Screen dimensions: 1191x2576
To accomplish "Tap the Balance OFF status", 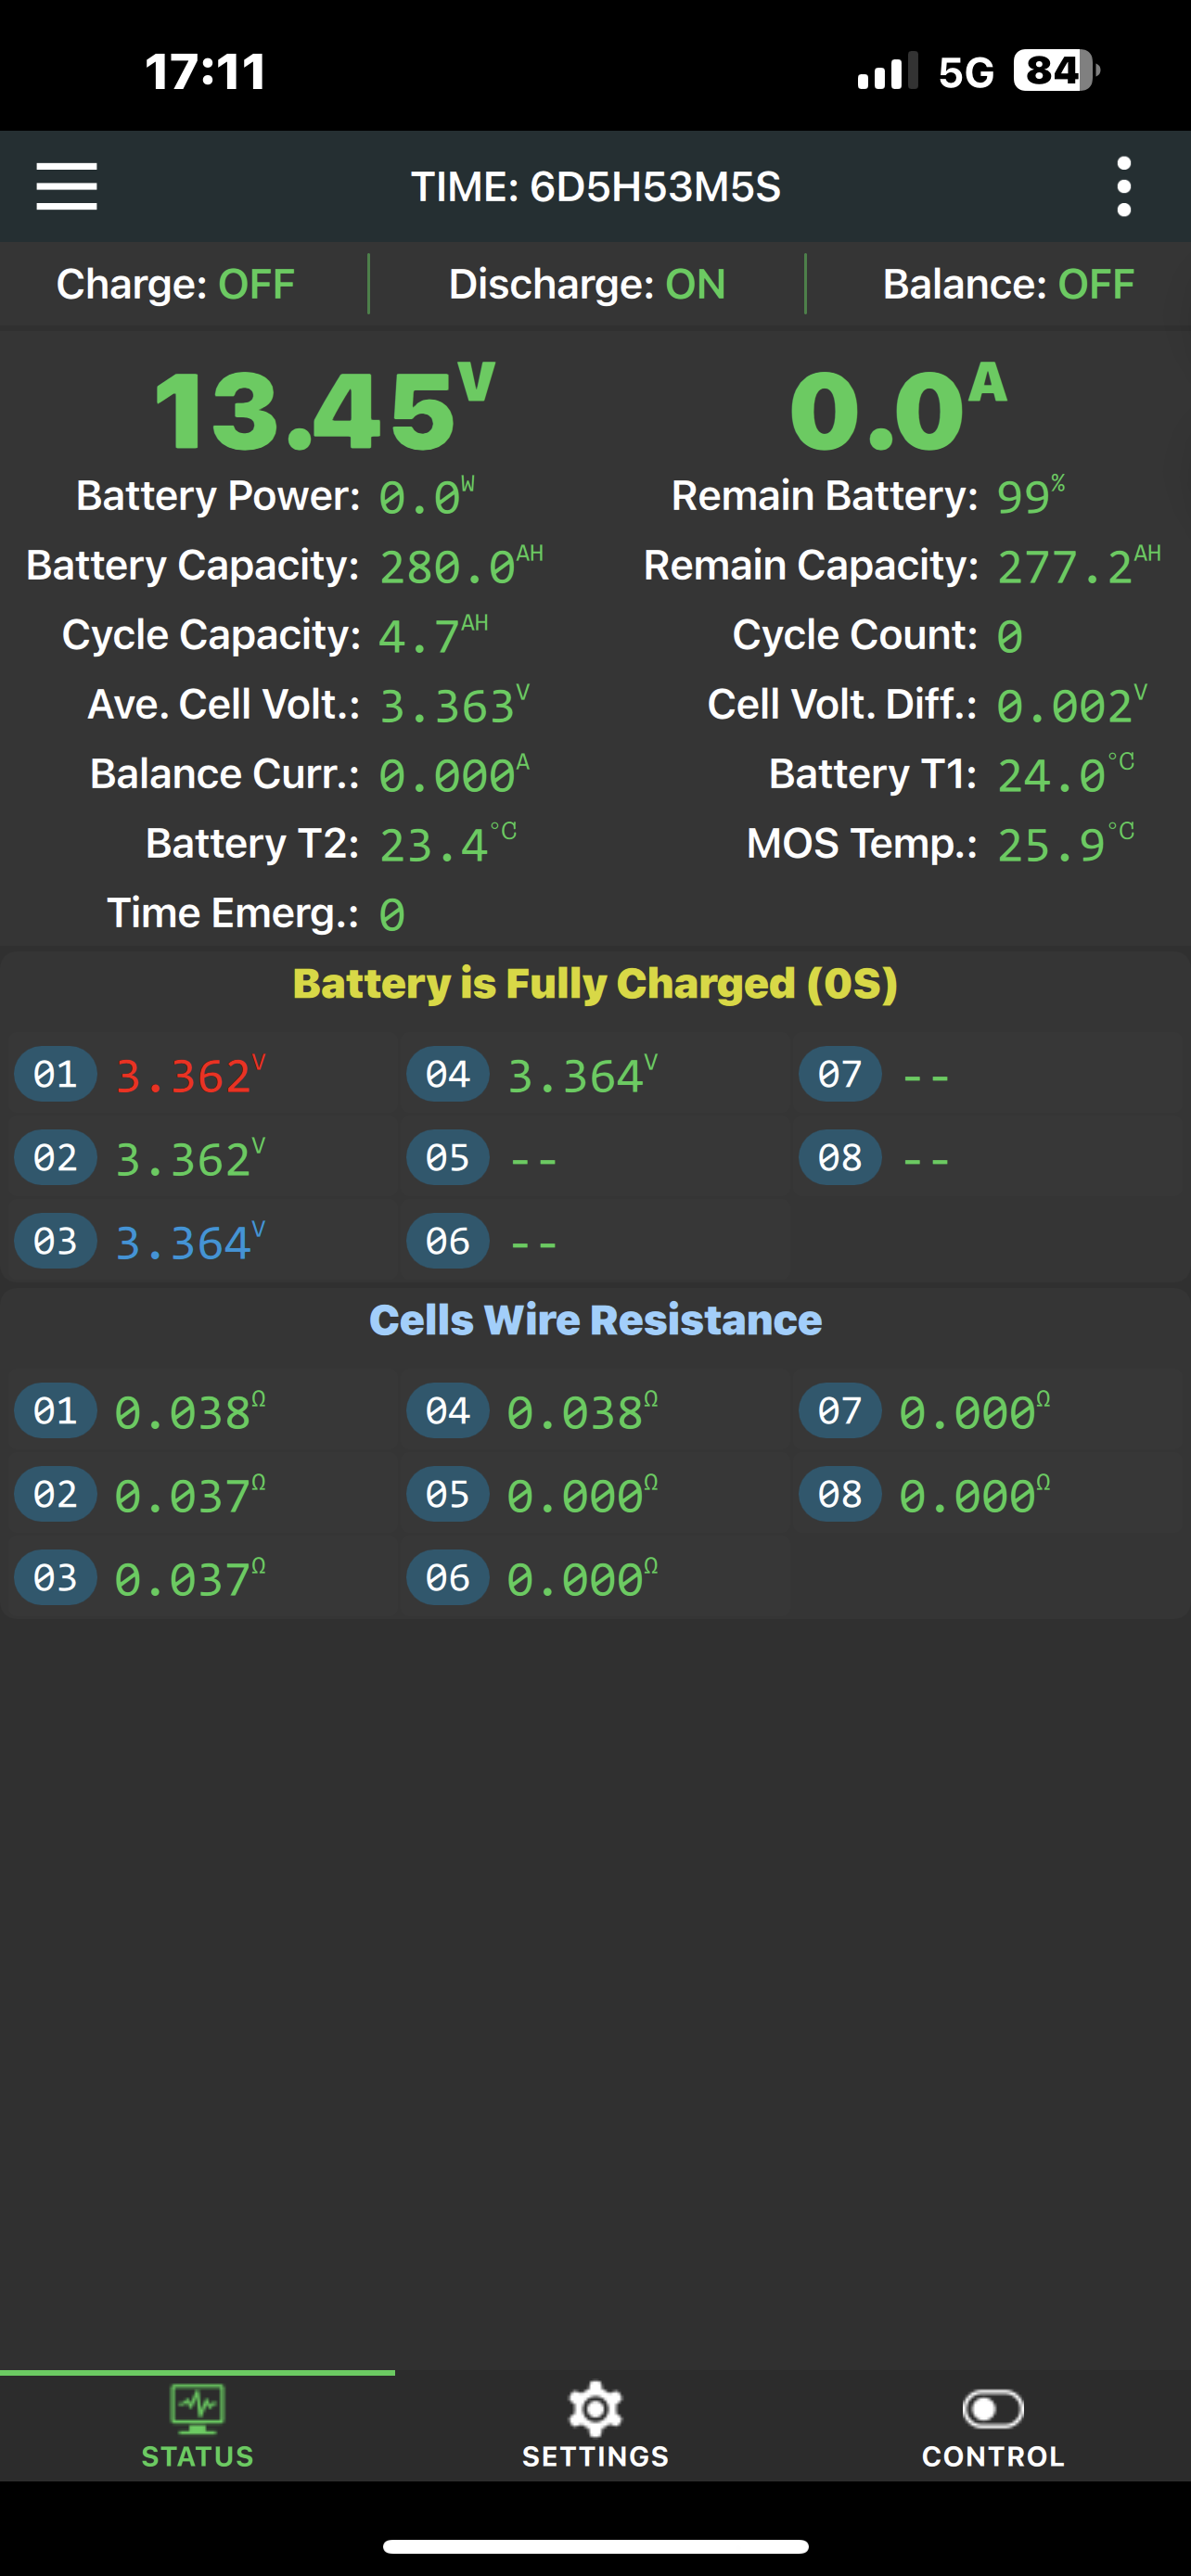I will point(1008,285).
